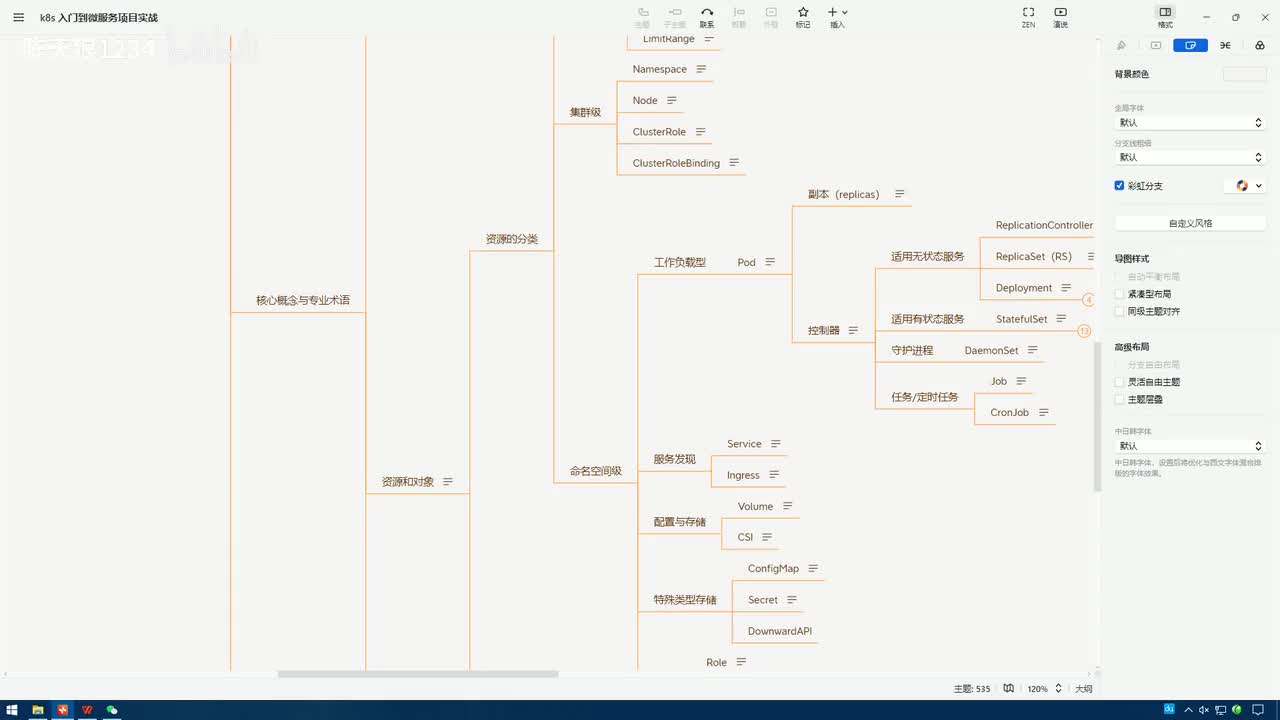Viewport: 1280px width, 720px height.
Task: Open note icon on Secret topic
Action: coord(791,600)
